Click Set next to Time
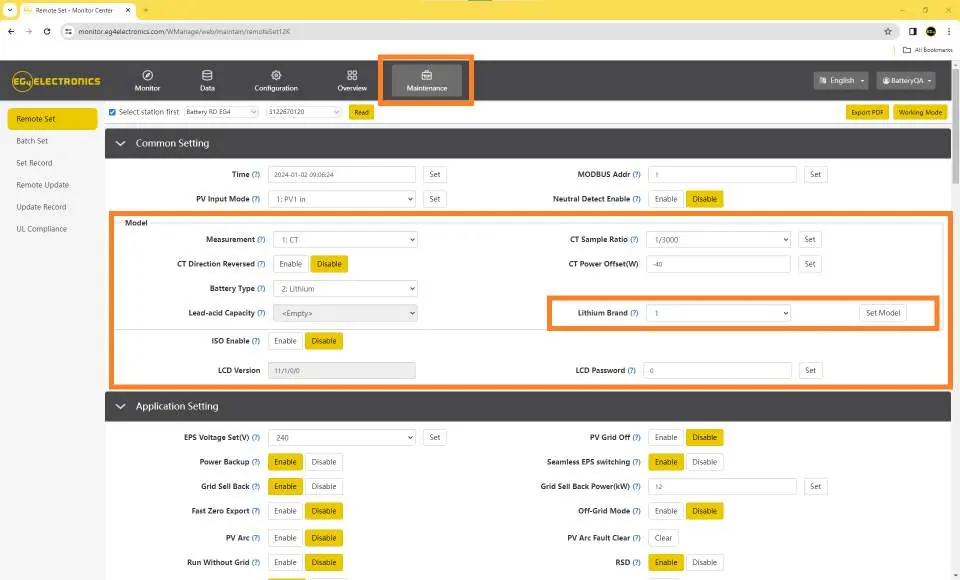 435,175
